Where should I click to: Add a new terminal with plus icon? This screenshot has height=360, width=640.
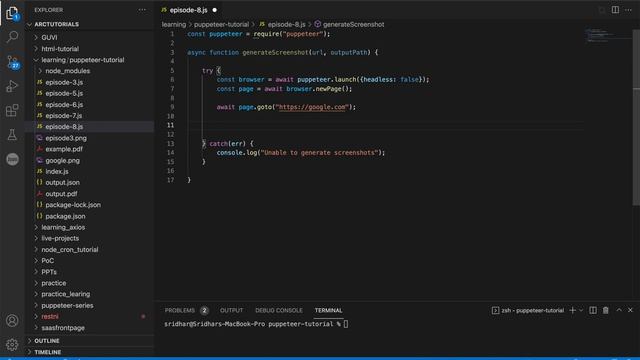click(572, 311)
